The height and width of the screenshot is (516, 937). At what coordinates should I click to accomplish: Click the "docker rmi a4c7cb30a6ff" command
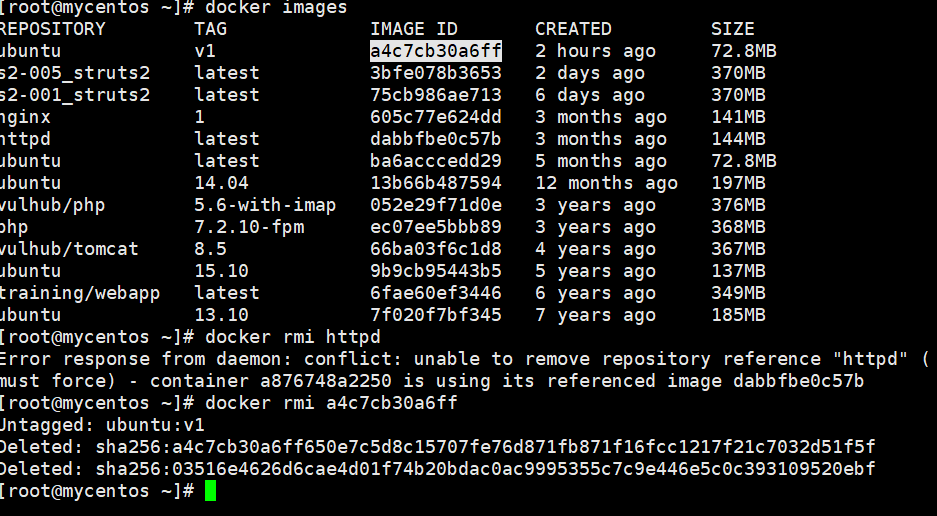click(331, 403)
